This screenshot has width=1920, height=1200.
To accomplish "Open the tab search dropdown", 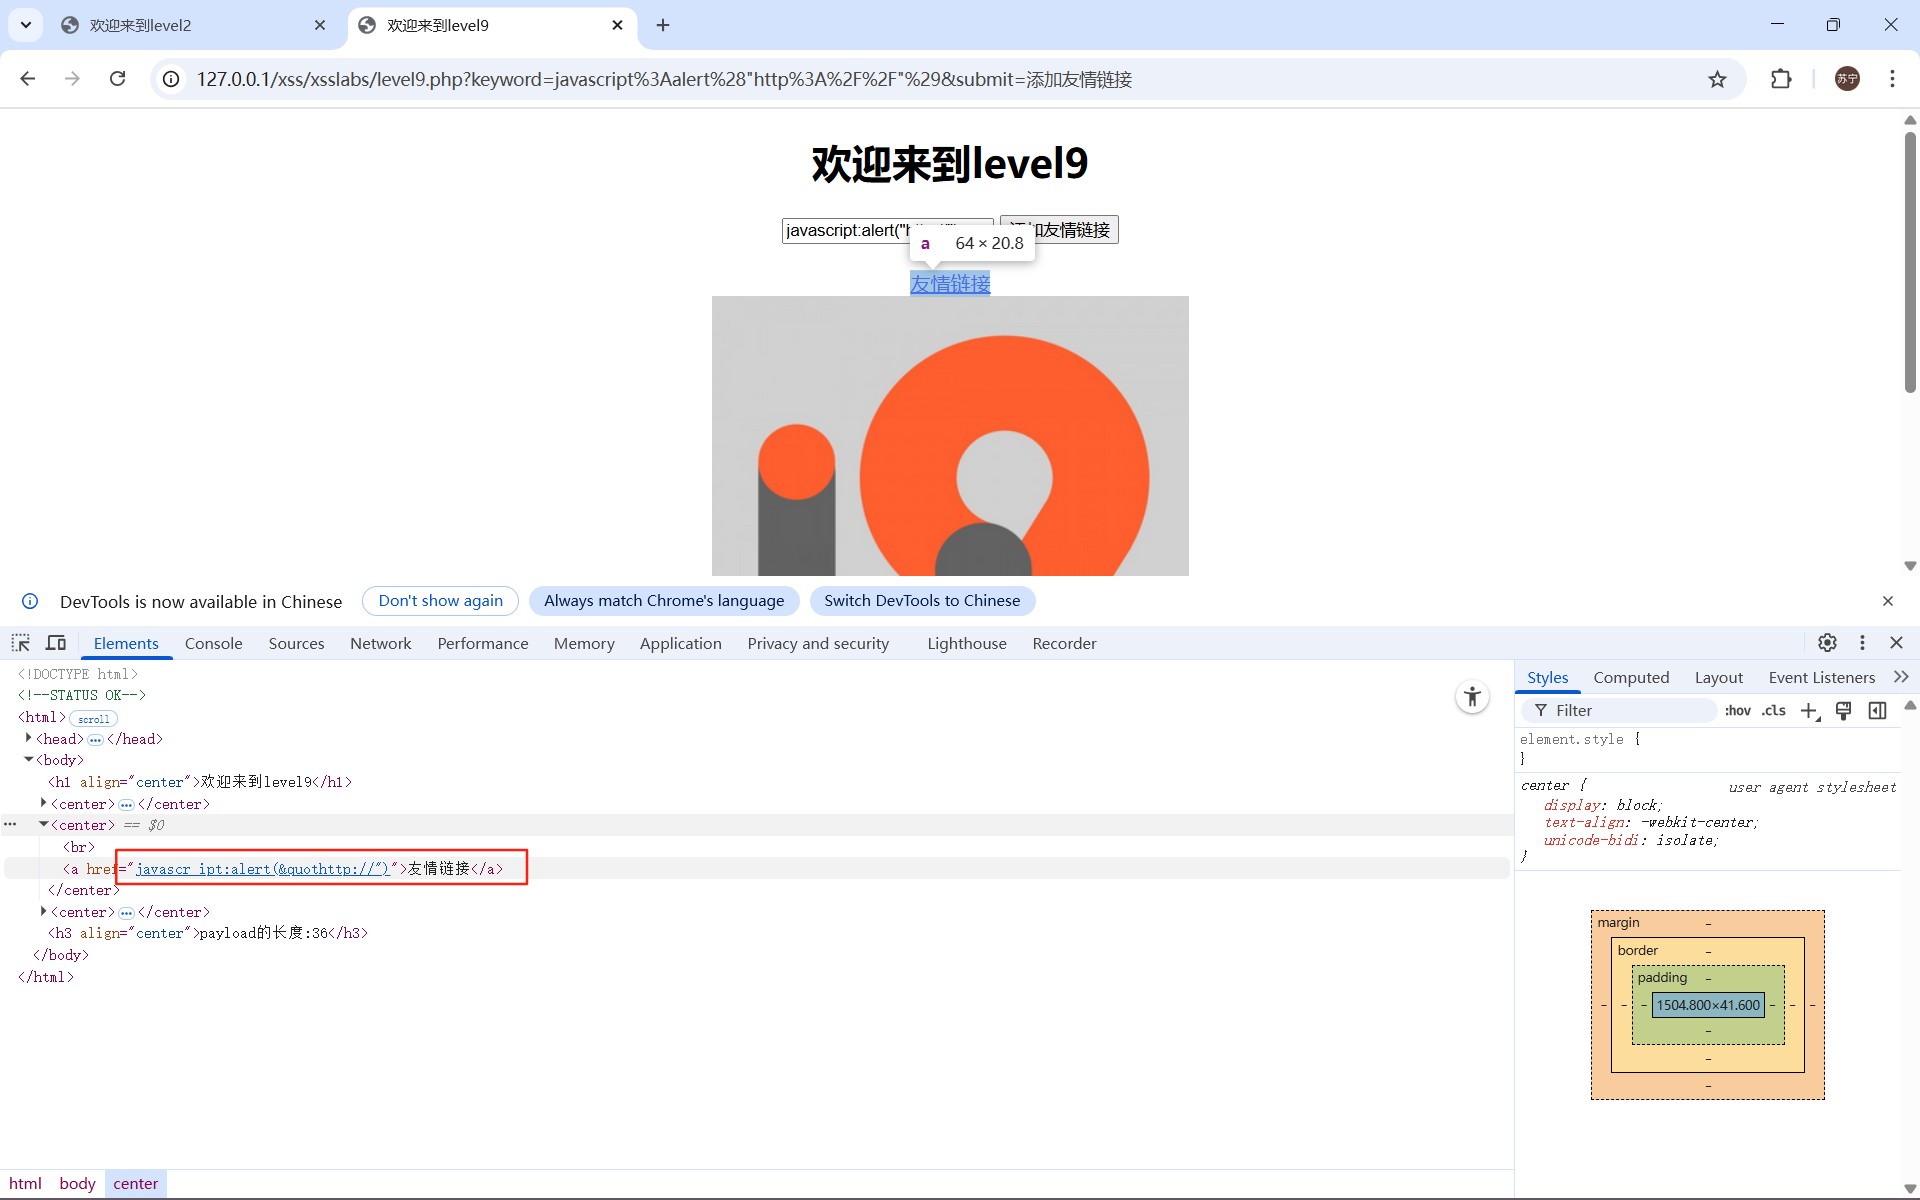I will [x=26, y=25].
